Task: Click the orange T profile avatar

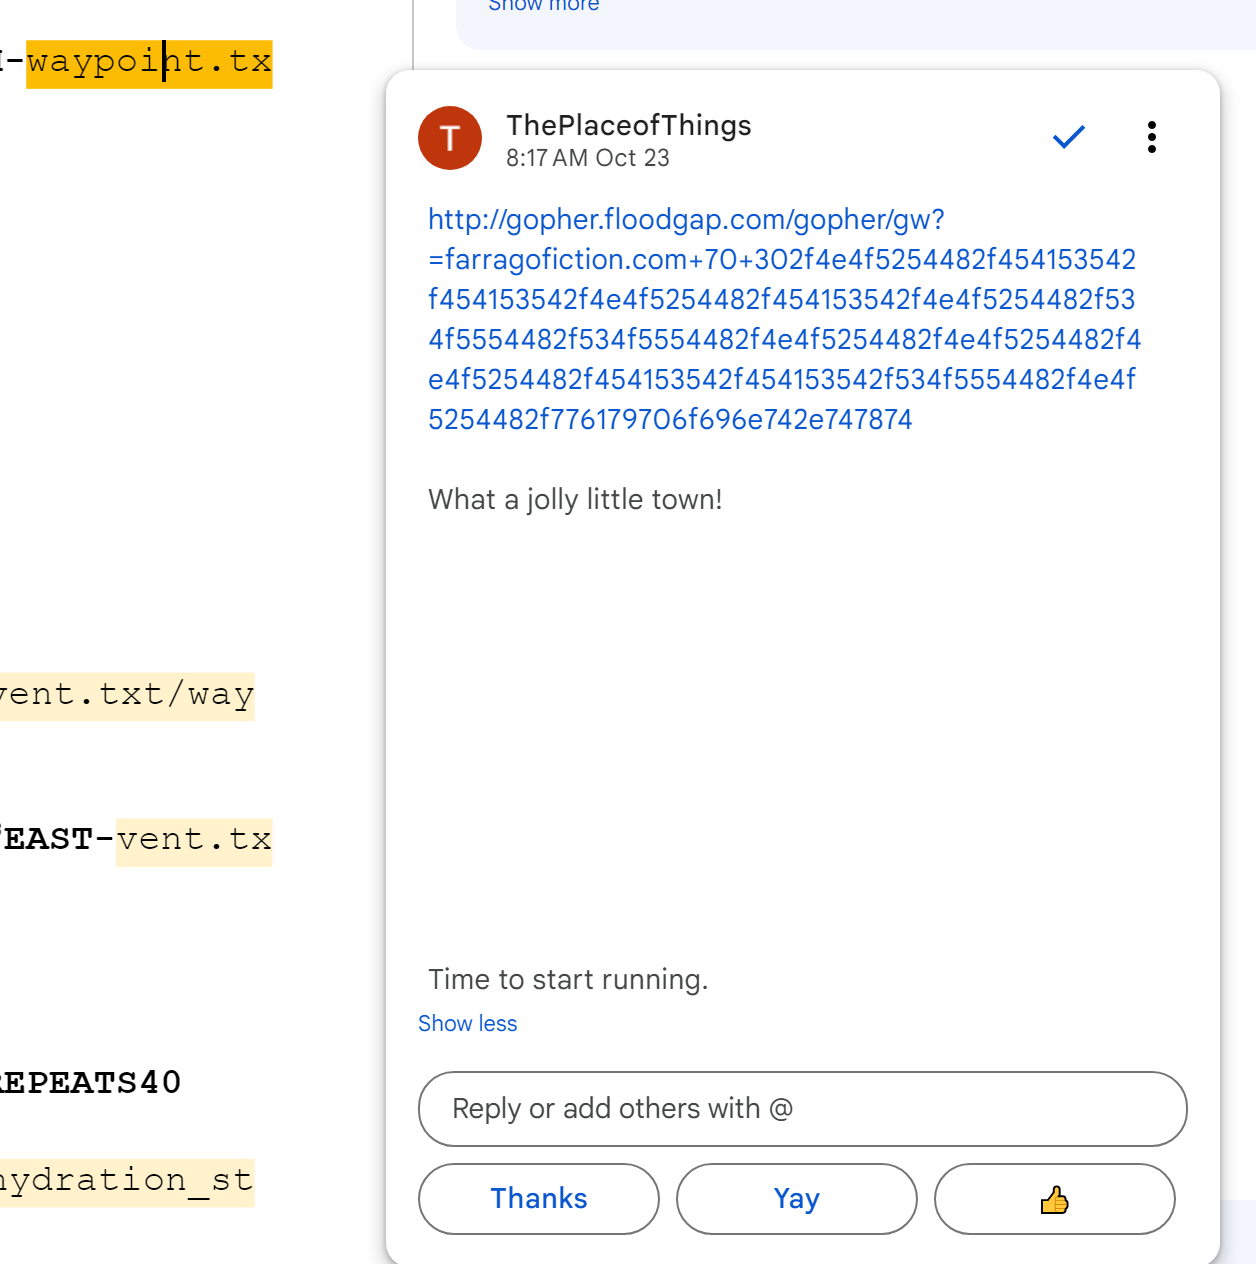Action: pyautogui.click(x=450, y=138)
